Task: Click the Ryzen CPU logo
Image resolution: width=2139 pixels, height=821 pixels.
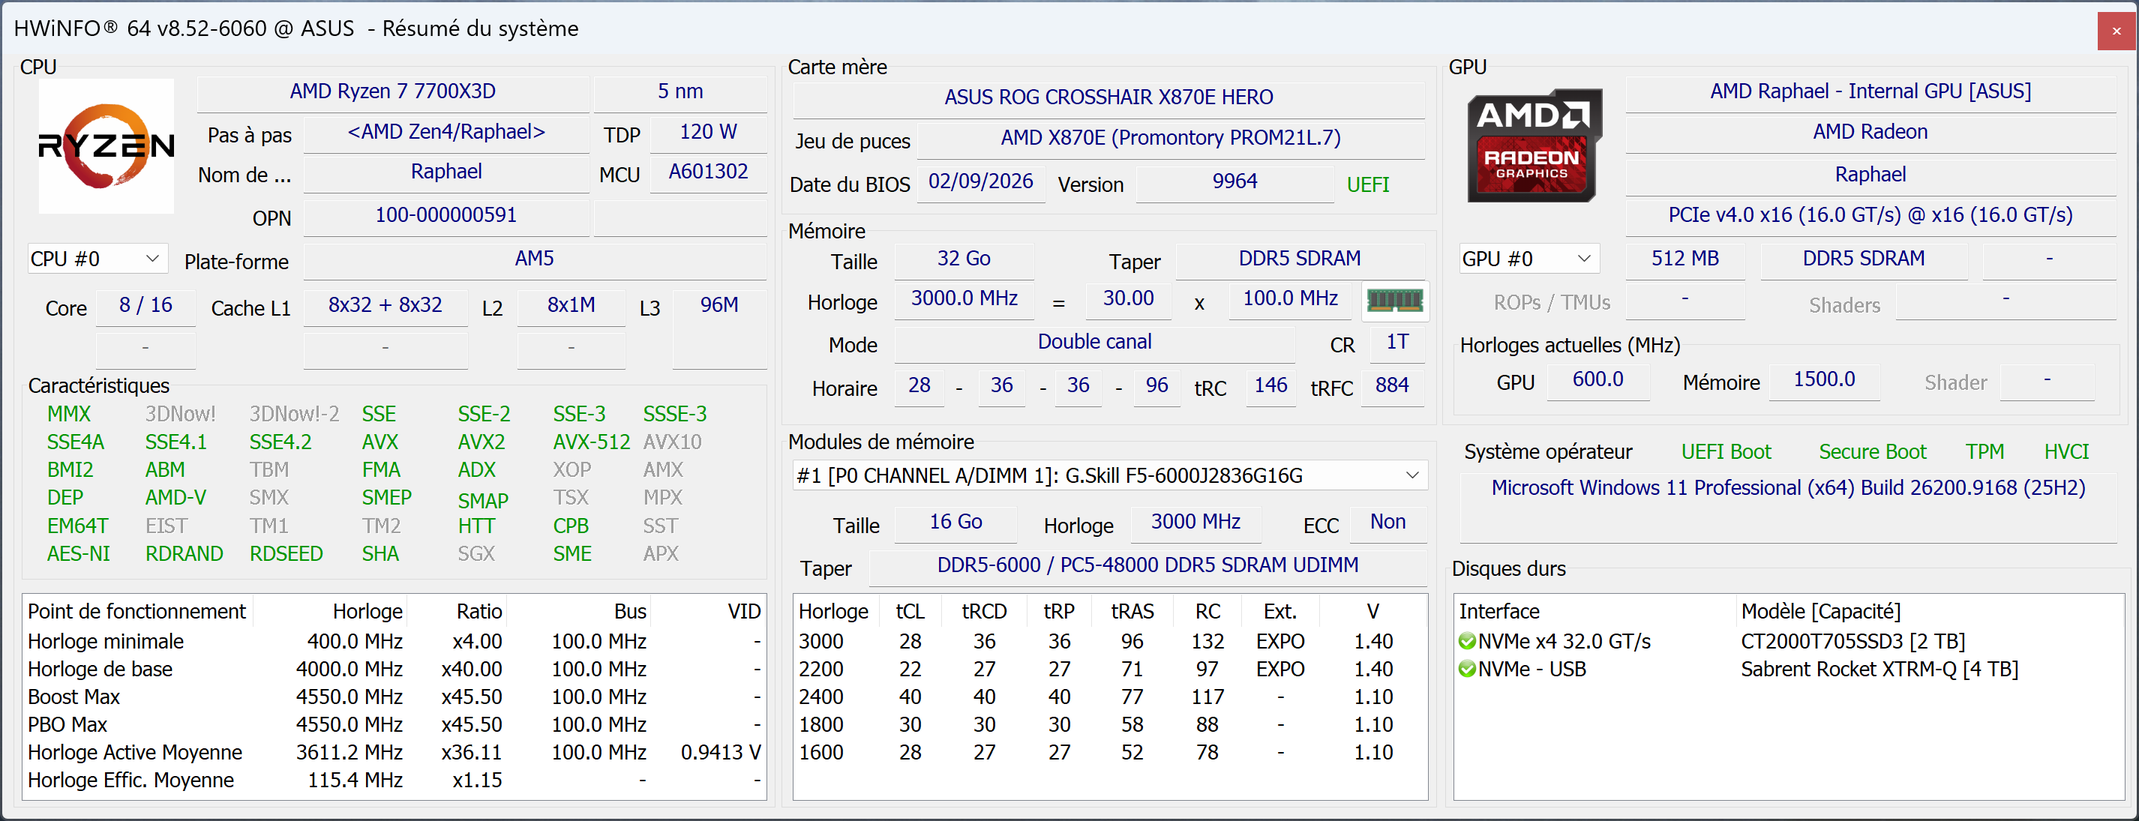Action: pos(106,146)
